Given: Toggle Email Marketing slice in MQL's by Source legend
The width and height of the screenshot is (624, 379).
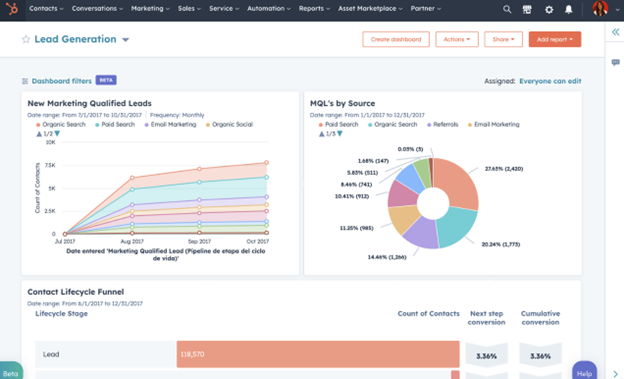Looking at the screenshot, I should 493,125.
